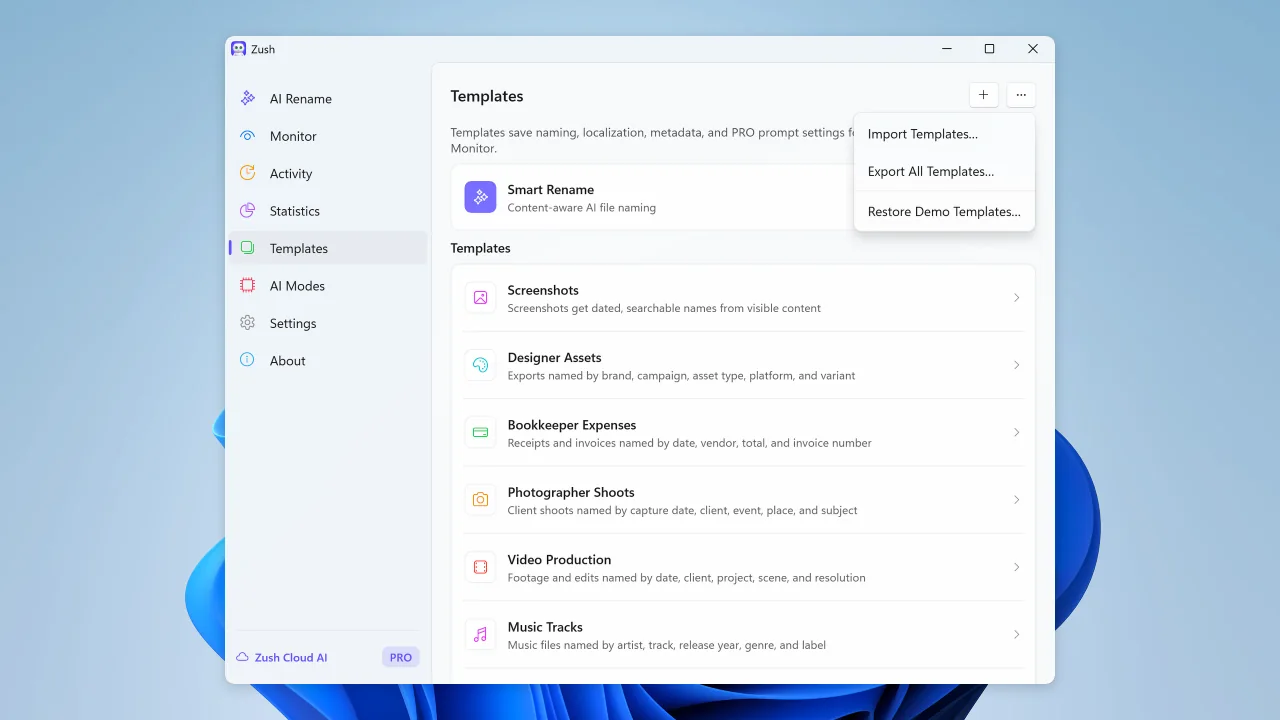Open the Activity page
The width and height of the screenshot is (1280, 720).
point(328,173)
